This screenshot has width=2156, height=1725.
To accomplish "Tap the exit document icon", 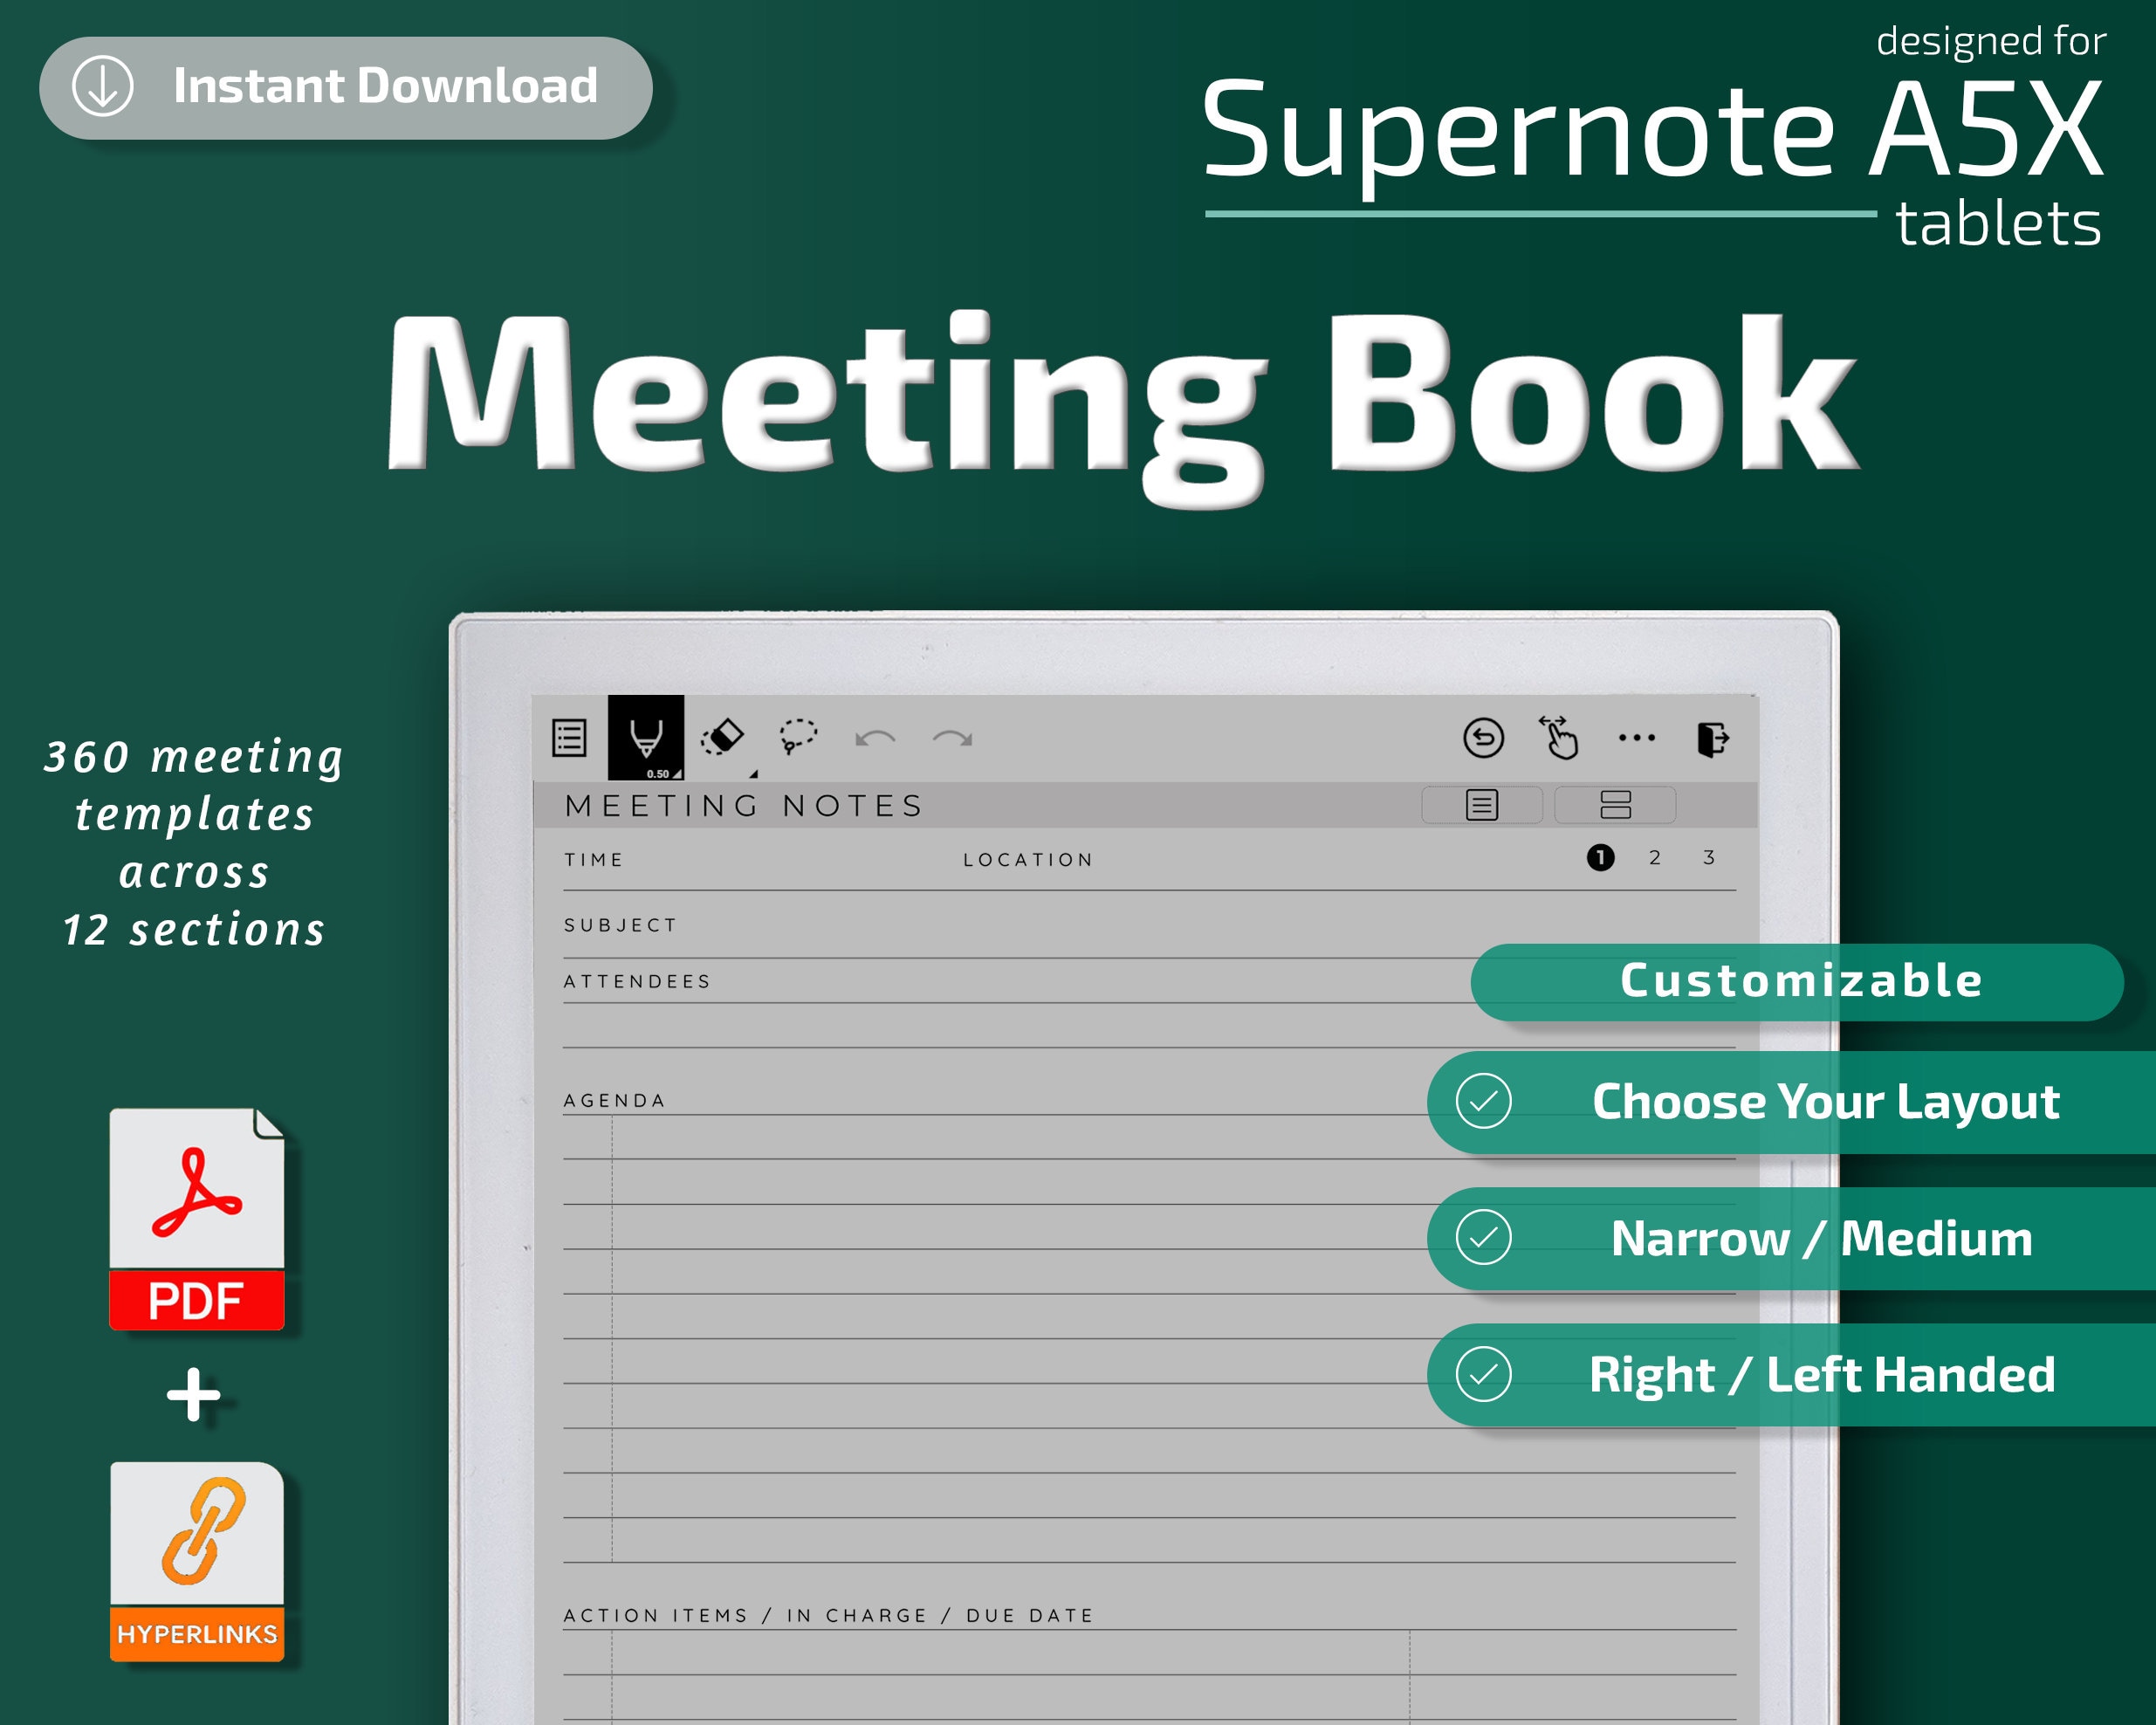I will (1713, 739).
